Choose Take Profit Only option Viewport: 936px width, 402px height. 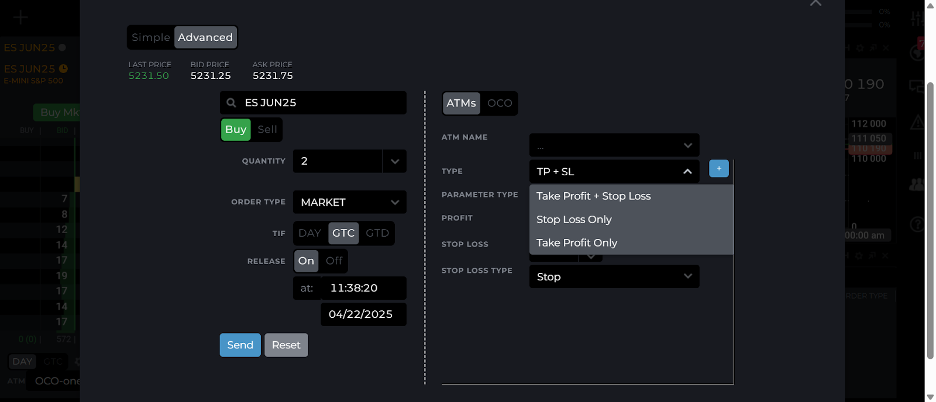point(631,243)
